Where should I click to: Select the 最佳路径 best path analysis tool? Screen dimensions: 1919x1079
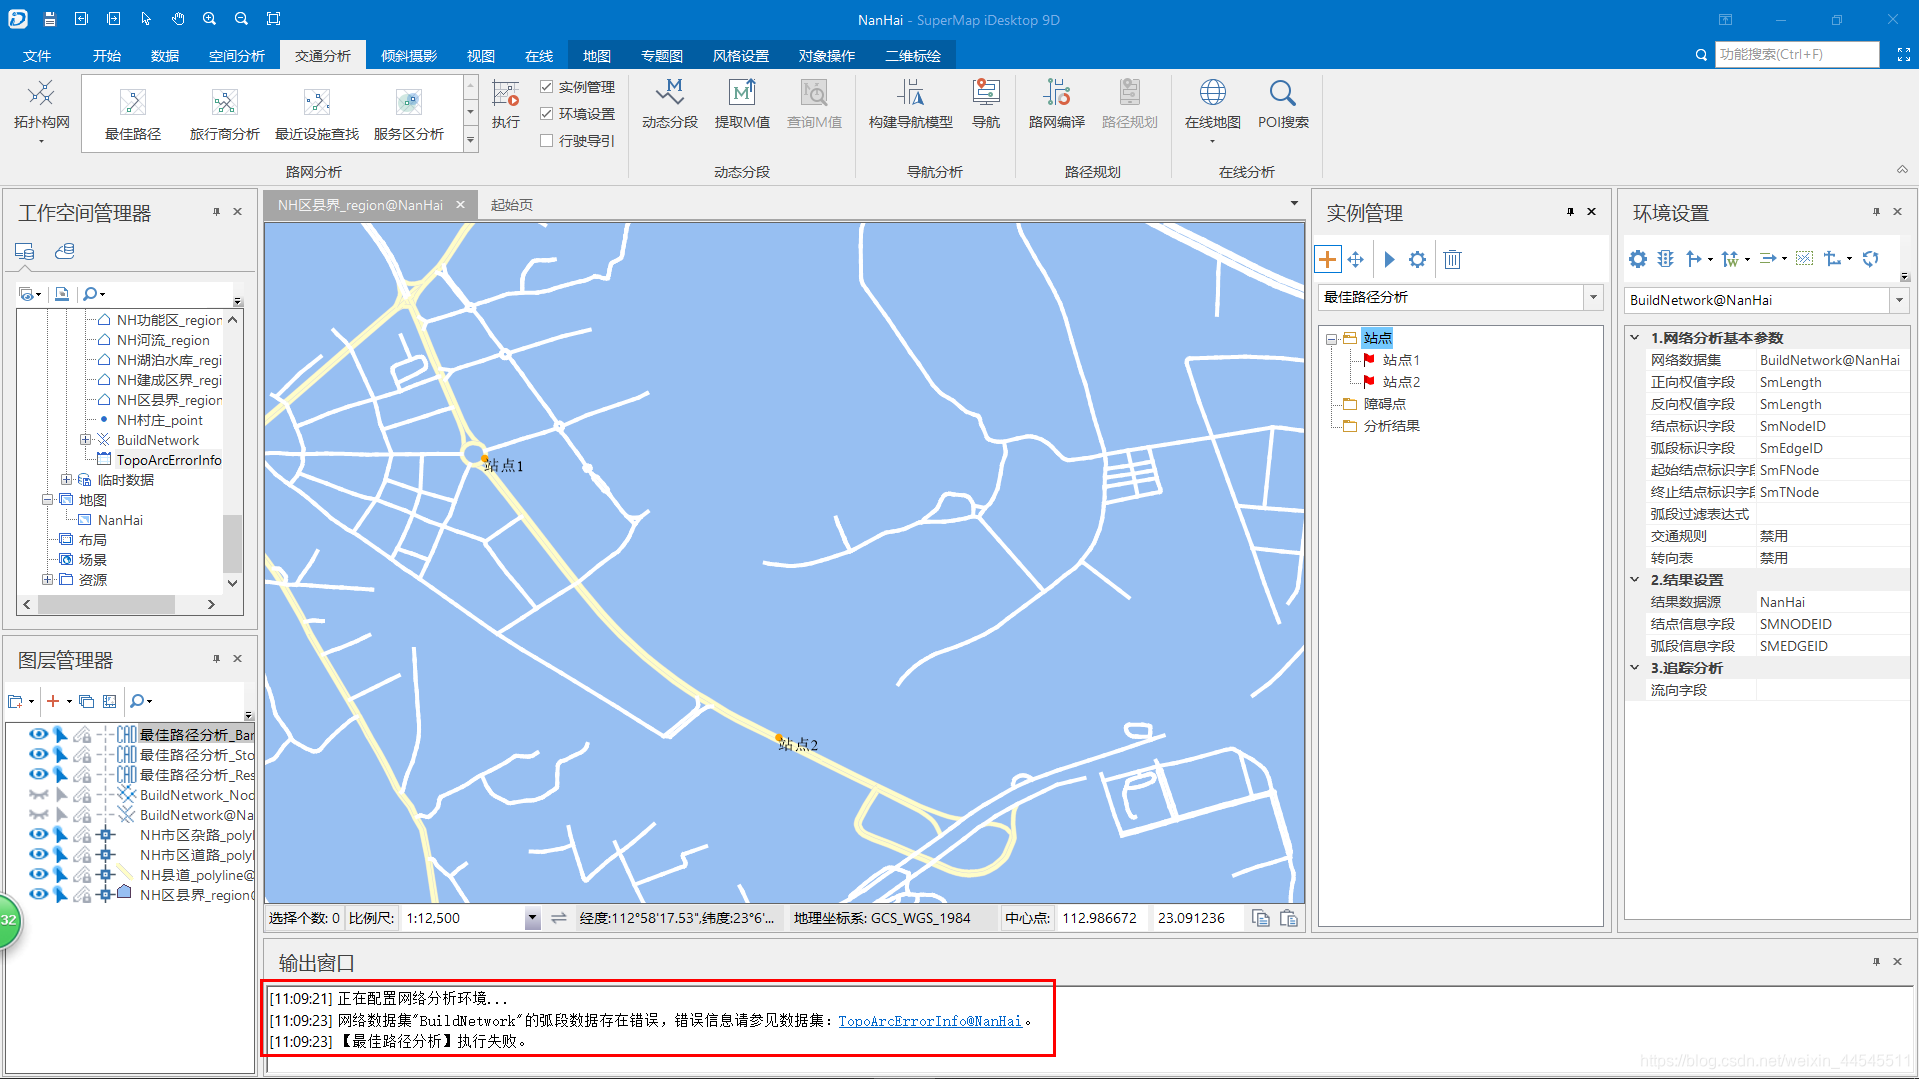pos(133,114)
